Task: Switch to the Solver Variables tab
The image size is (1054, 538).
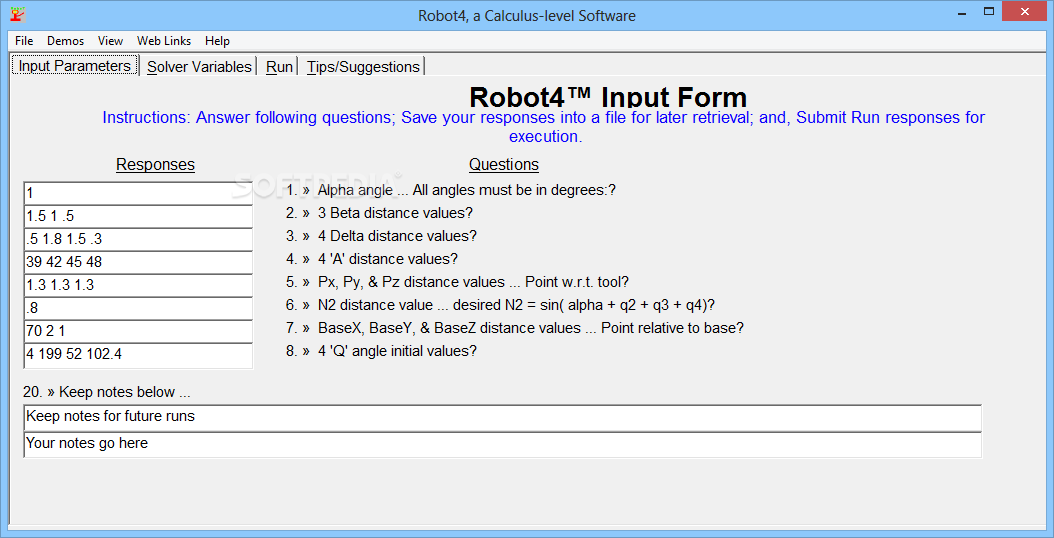Action: pos(199,67)
